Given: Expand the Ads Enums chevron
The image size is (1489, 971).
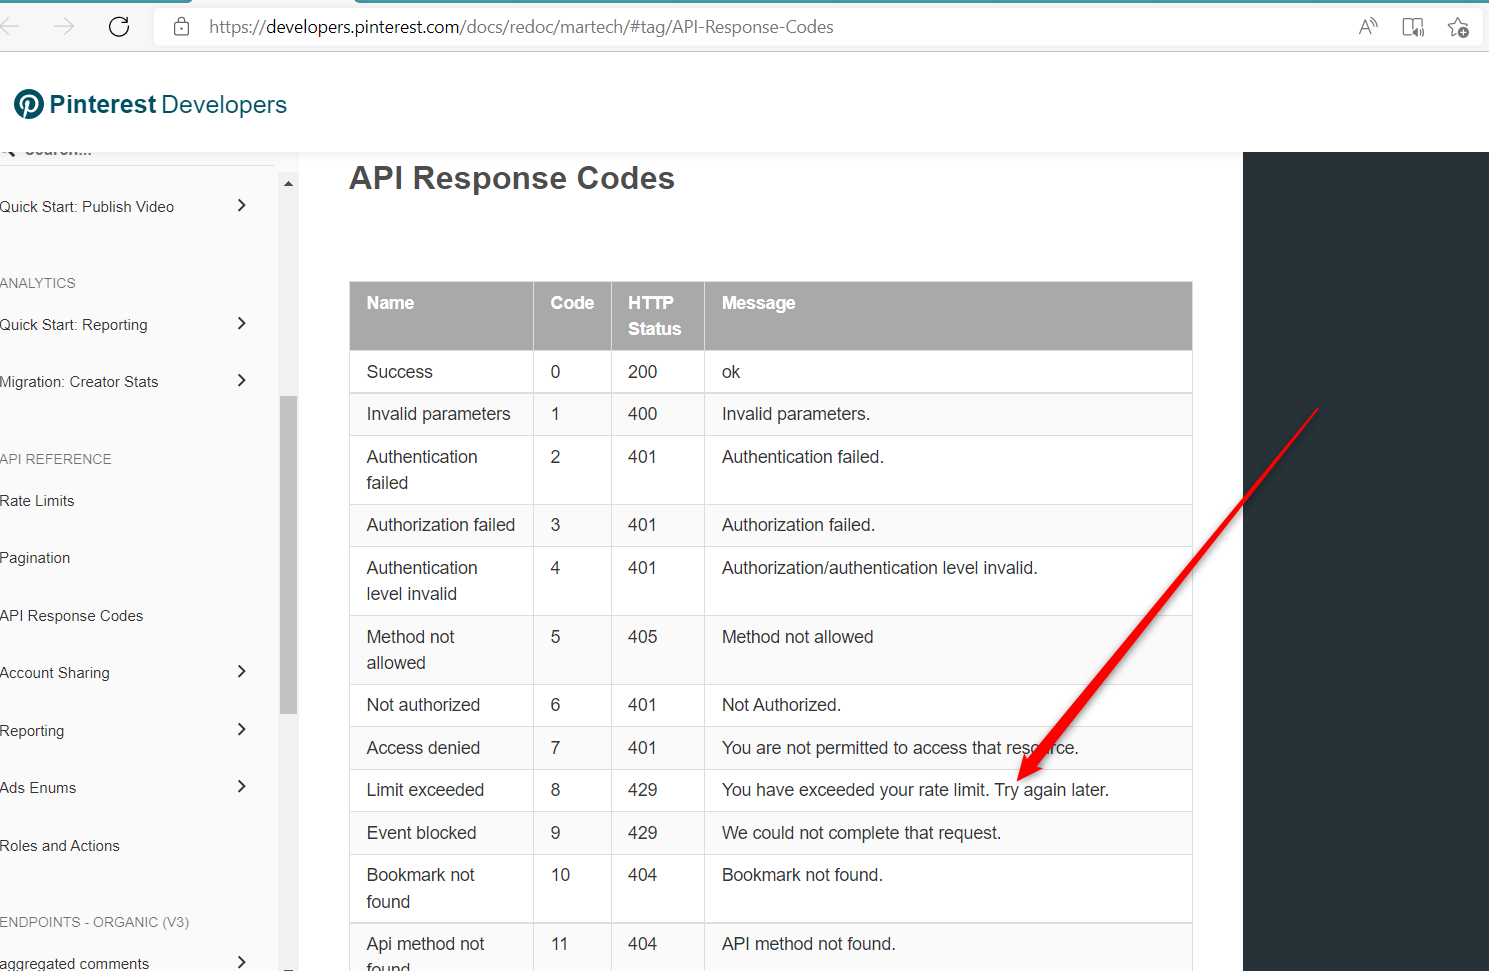Looking at the screenshot, I should point(241,786).
